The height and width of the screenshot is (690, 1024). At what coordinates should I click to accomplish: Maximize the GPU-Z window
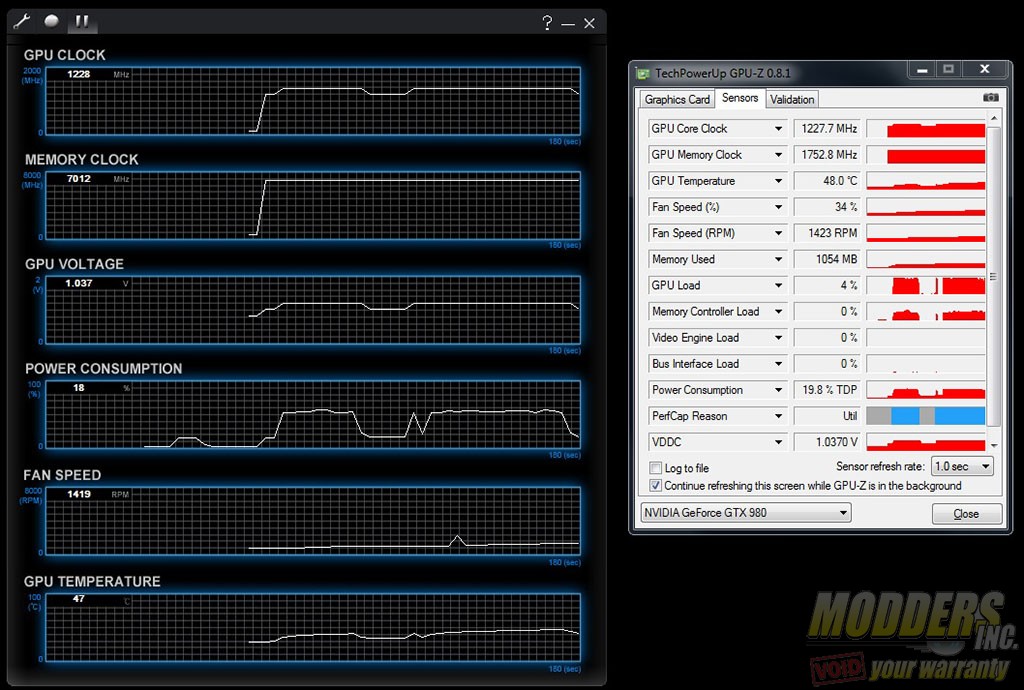948,69
